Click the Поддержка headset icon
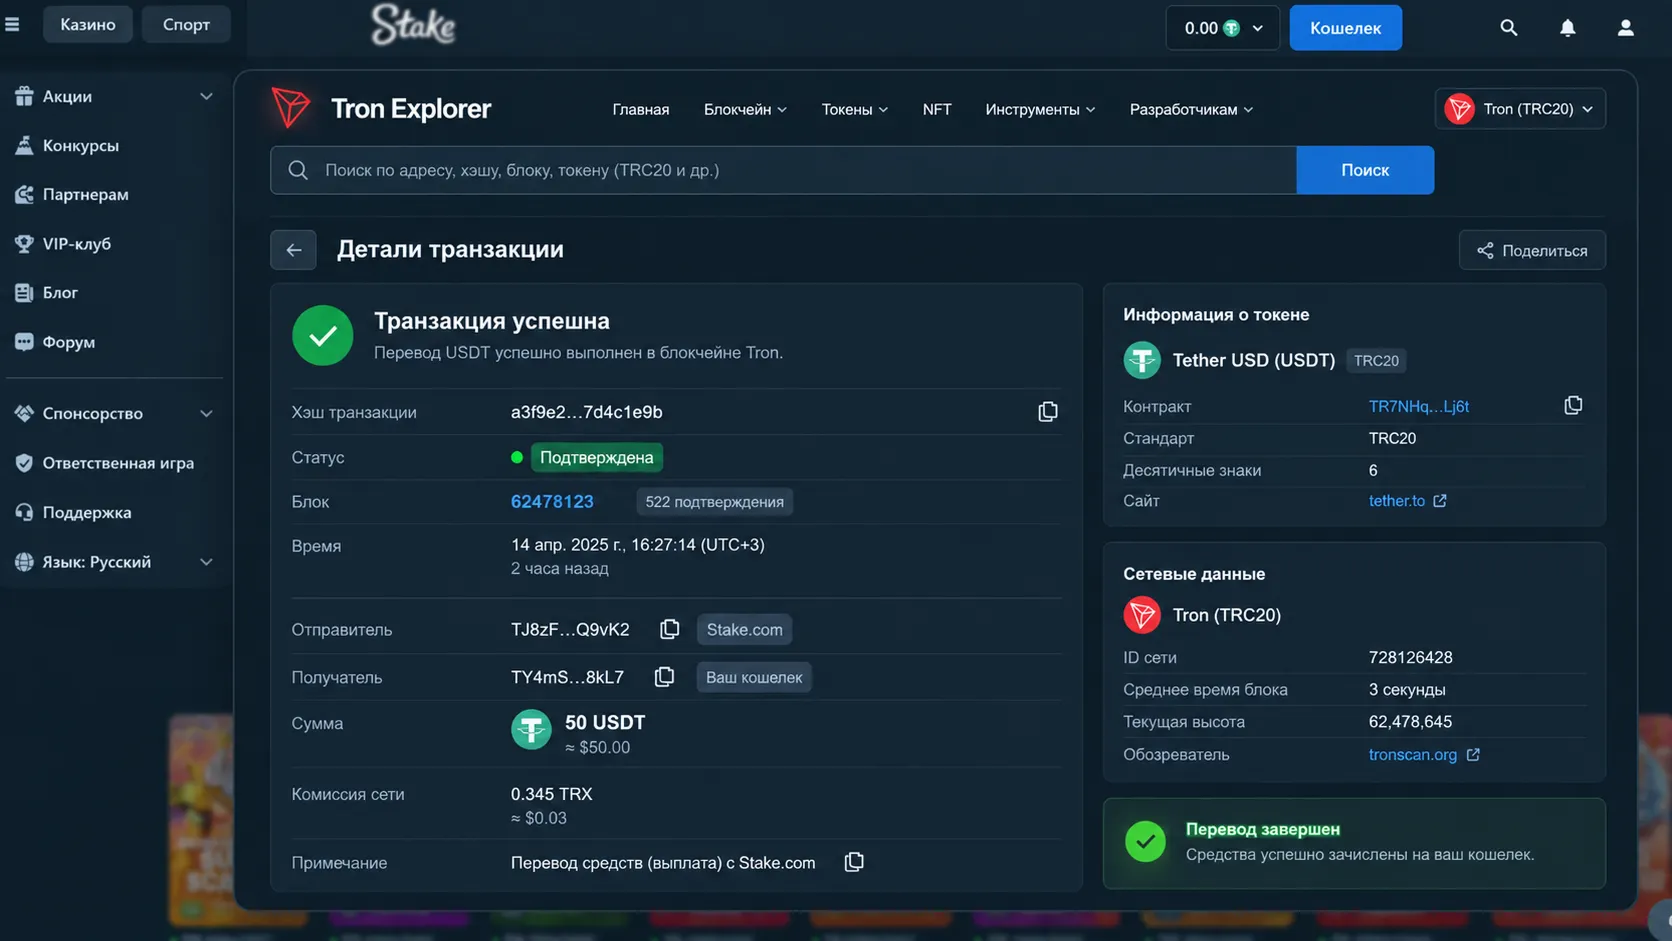 coord(24,512)
